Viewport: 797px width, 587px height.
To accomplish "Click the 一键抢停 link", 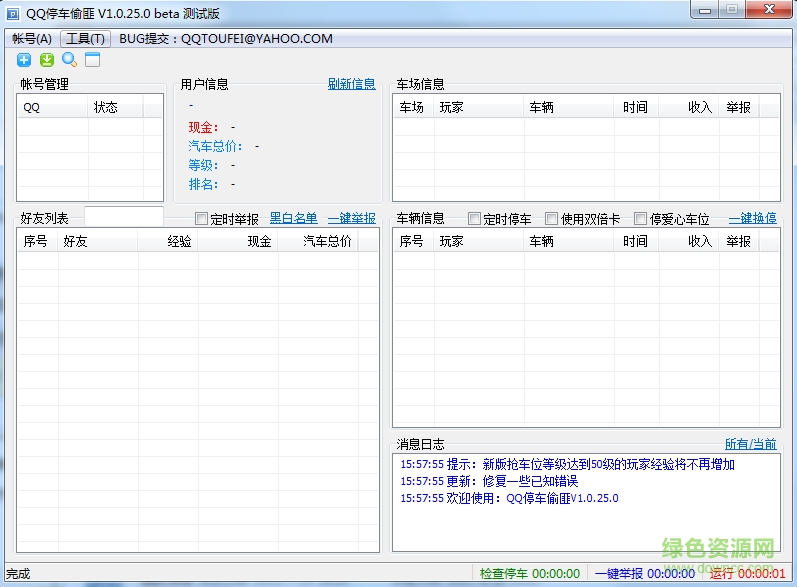I will [752, 218].
